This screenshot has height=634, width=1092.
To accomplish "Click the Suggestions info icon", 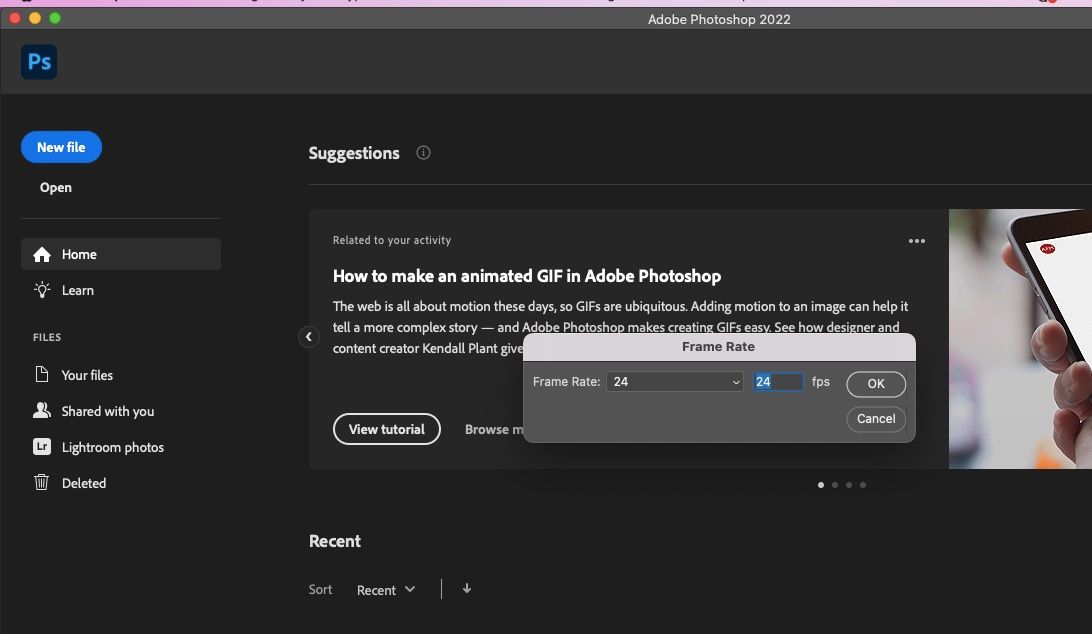I will pyautogui.click(x=423, y=153).
